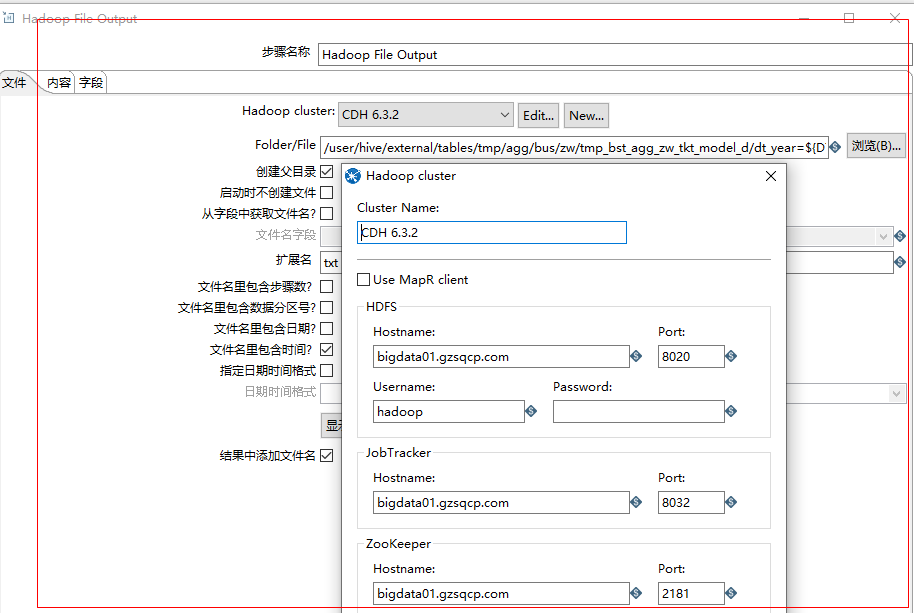Click variable icon beside JobTracker Port 8032
Screen dimensions: 914x613
pos(731,502)
